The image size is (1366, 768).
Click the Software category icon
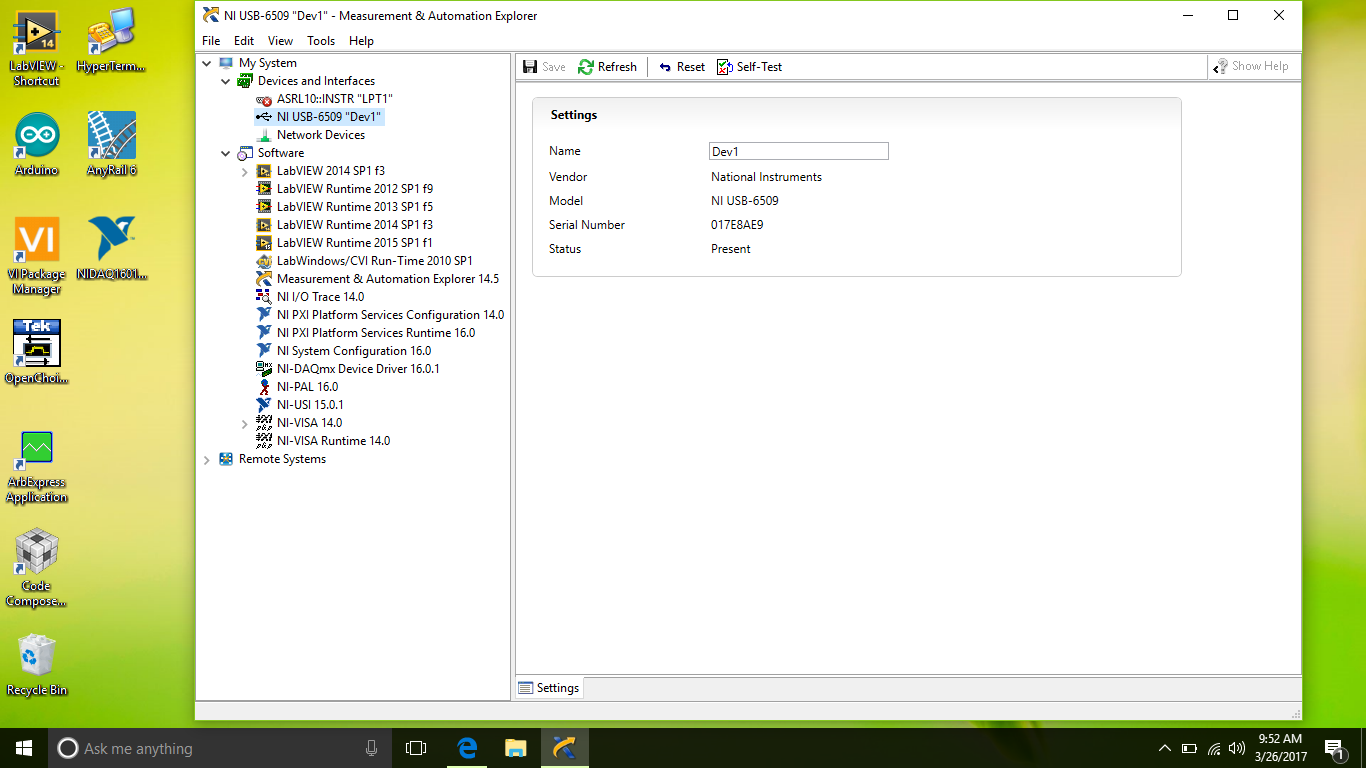pos(245,153)
